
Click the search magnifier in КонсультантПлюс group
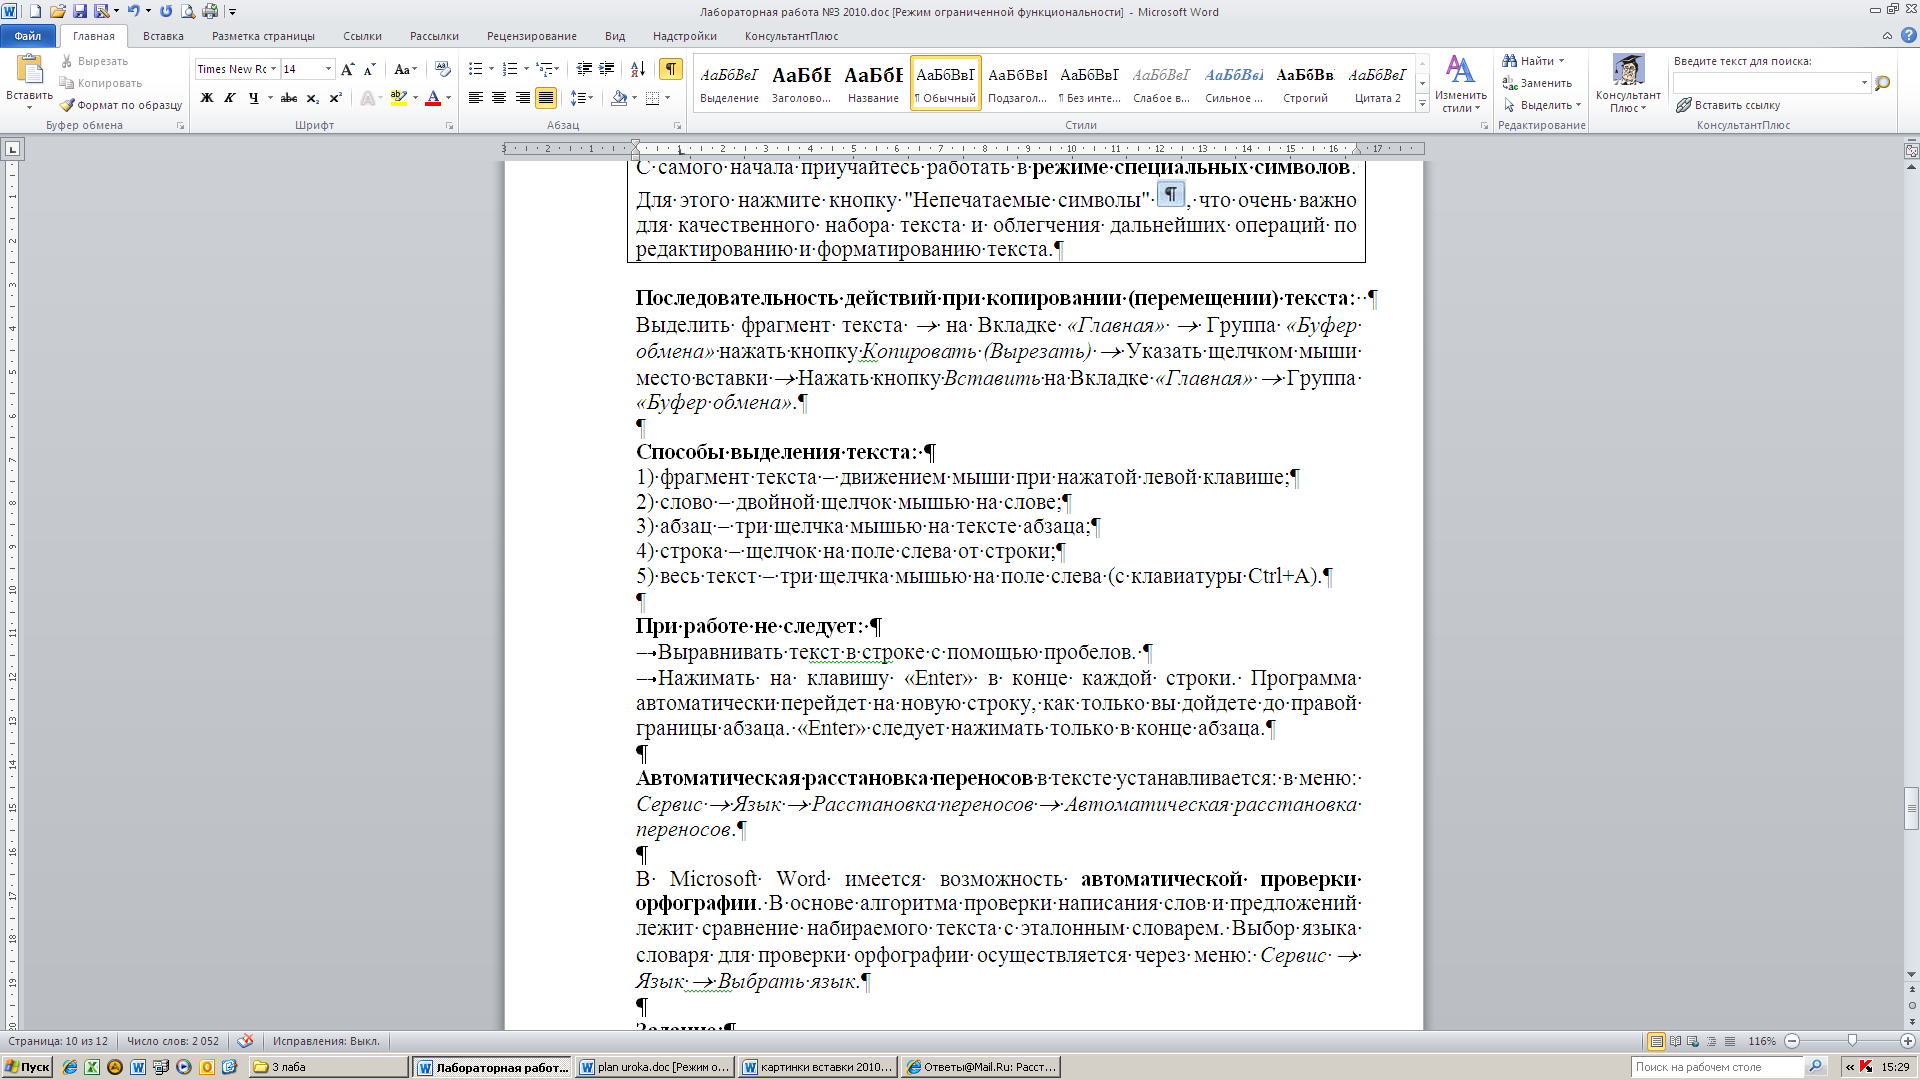[1883, 83]
